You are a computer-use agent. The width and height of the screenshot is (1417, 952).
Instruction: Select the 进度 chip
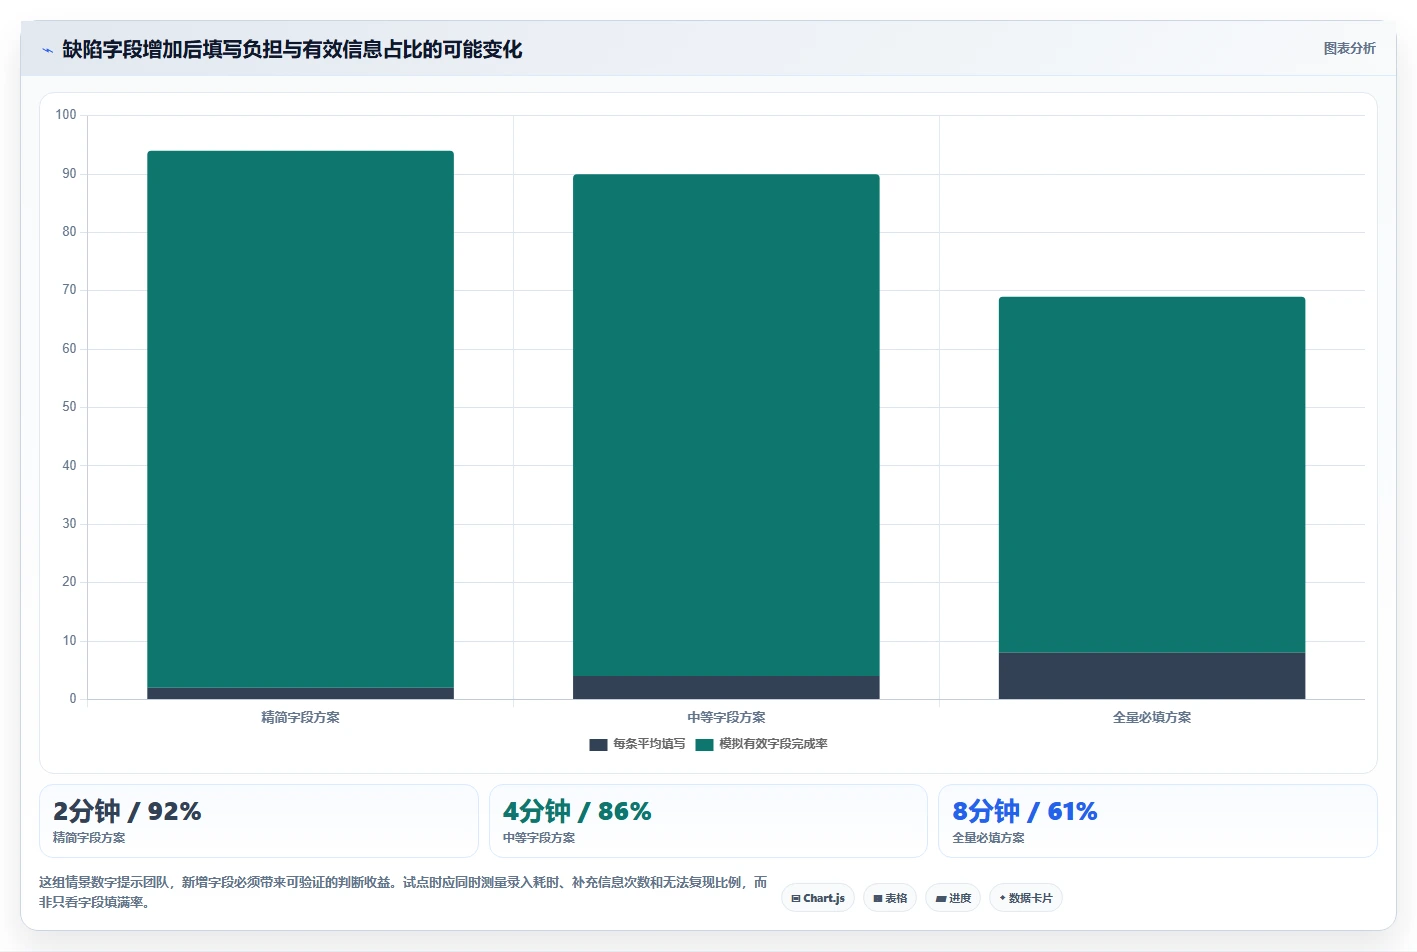953,898
